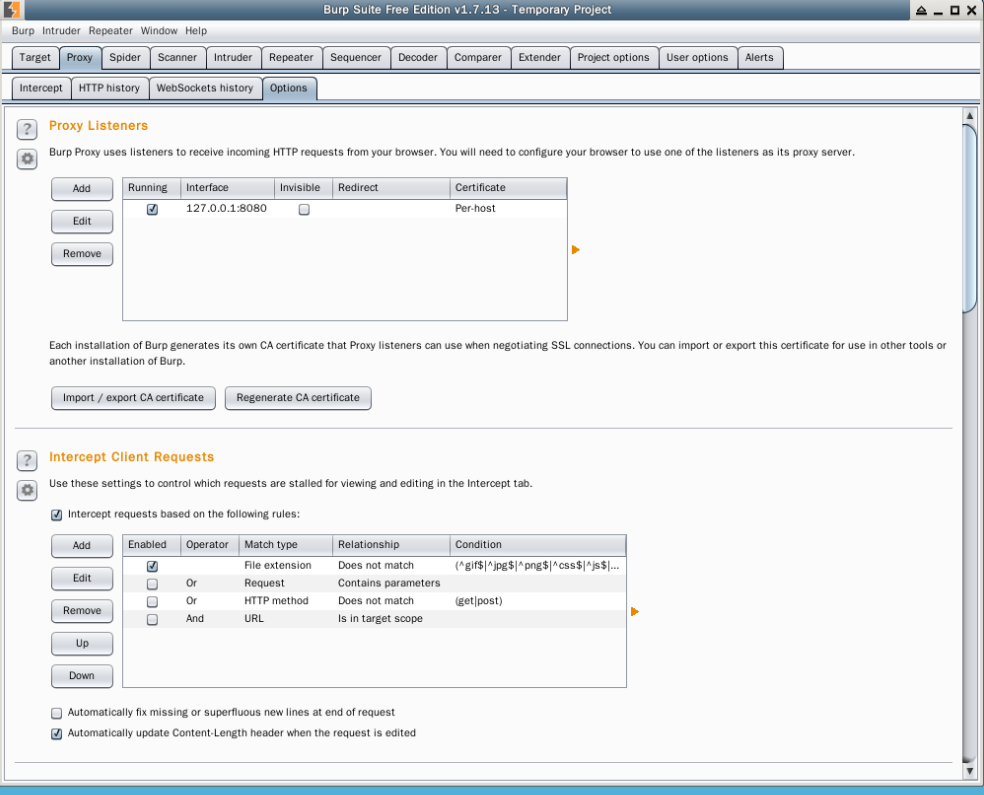Enable automatic fix of missing new lines
Viewport: 984px width, 795px height.
(56, 713)
